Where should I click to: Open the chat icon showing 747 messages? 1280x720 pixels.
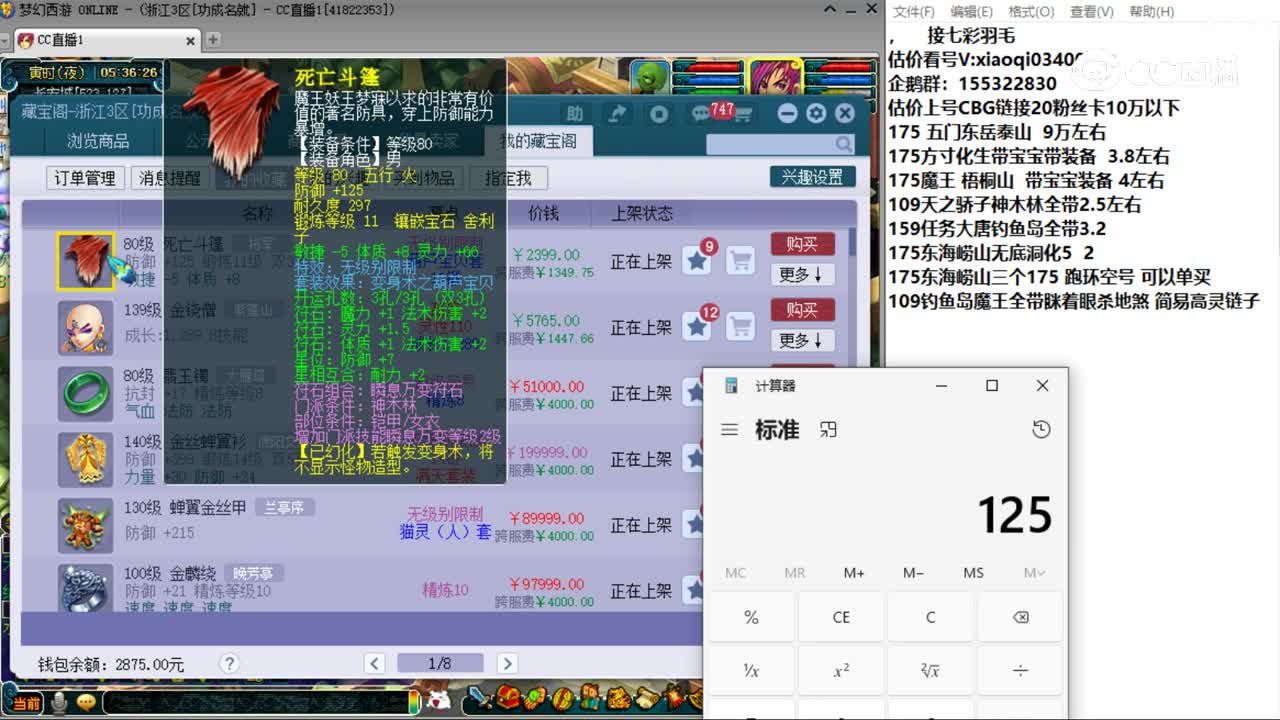click(701, 114)
